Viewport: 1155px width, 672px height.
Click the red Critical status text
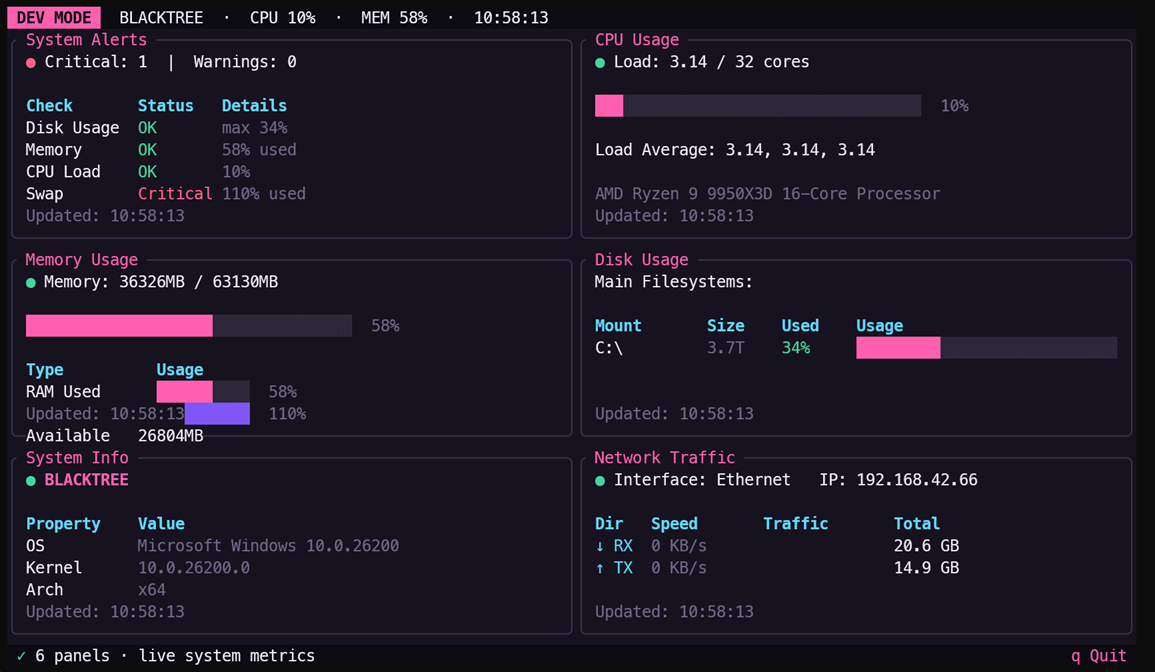175,195
